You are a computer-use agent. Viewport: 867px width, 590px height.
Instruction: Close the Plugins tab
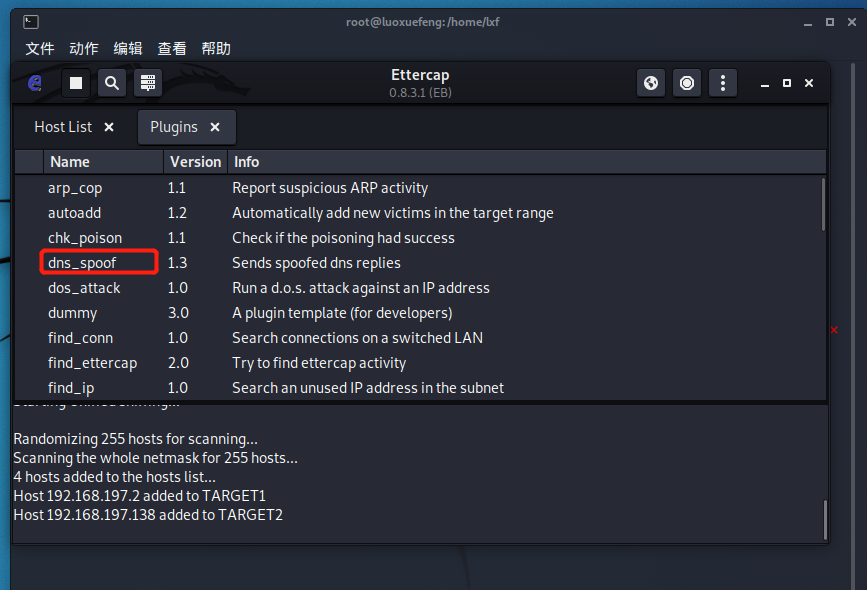click(x=215, y=127)
